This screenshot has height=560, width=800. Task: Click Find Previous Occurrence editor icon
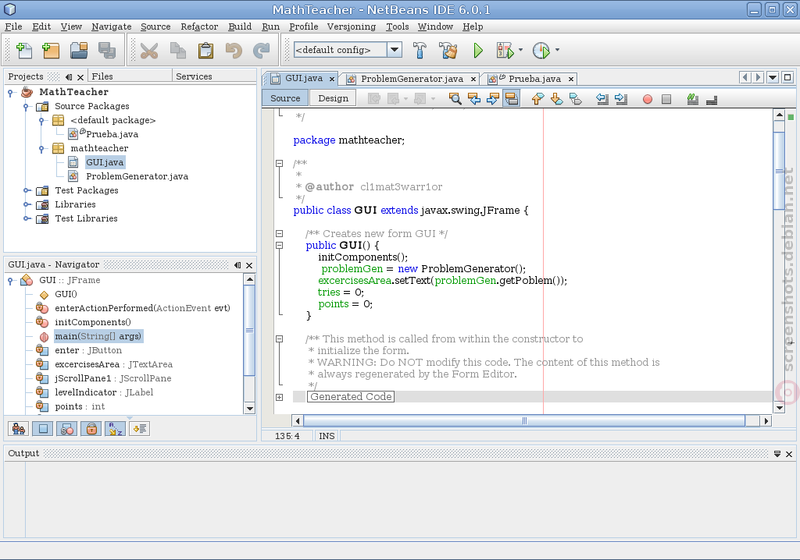474,98
